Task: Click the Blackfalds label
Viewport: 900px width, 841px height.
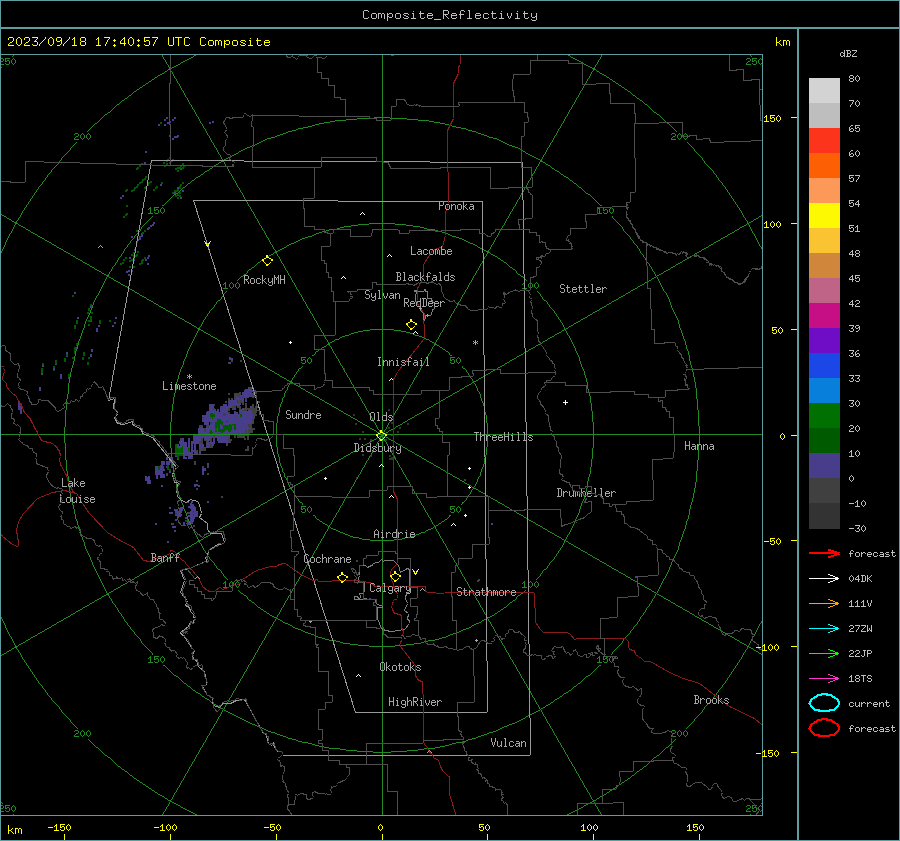Action: coord(425,277)
